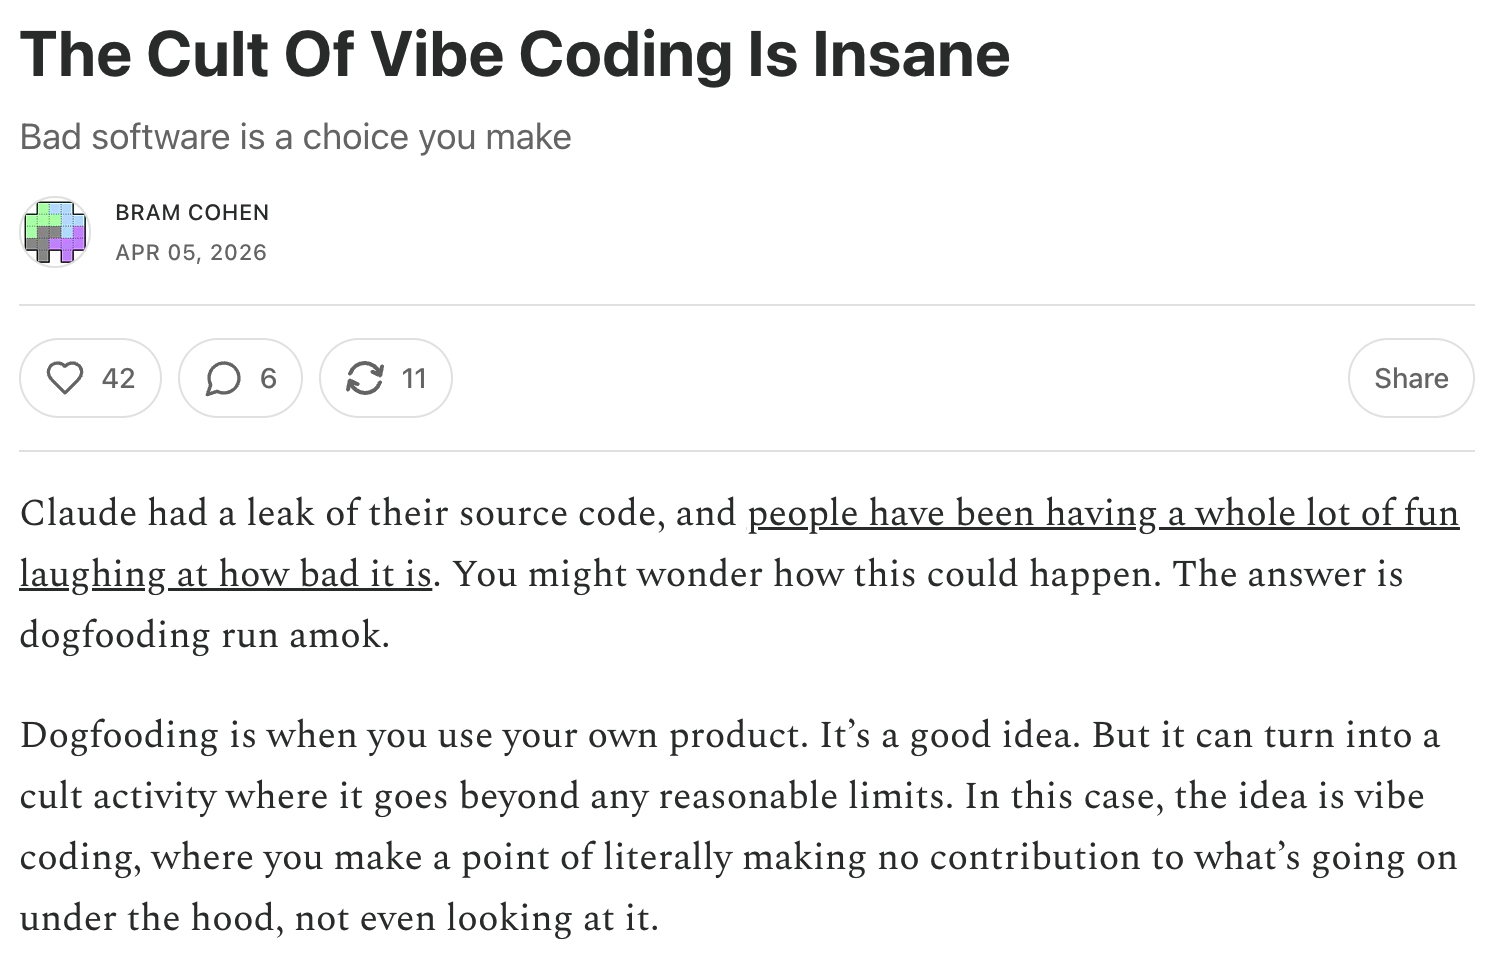Click the phrase "cult activity" in the article

(x=118, y=796)
